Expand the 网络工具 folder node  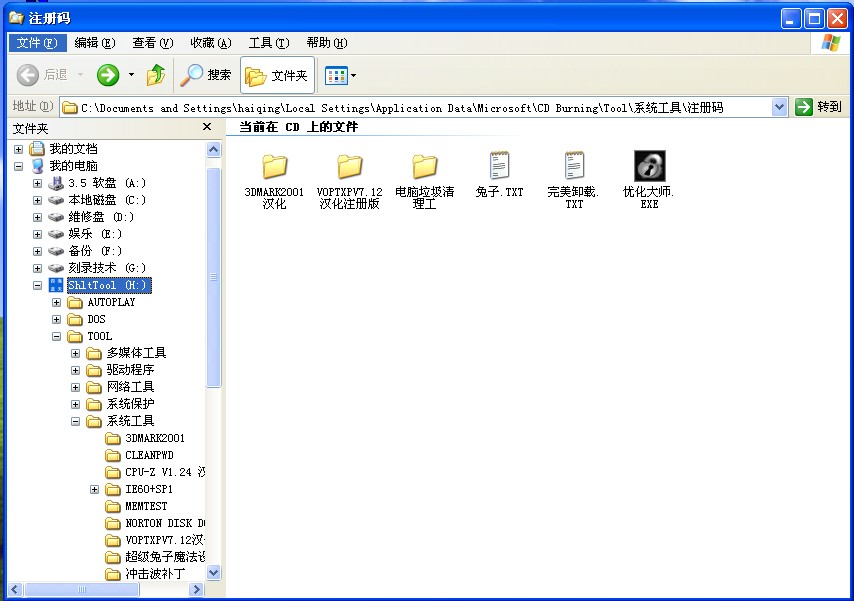pos(76,387)
